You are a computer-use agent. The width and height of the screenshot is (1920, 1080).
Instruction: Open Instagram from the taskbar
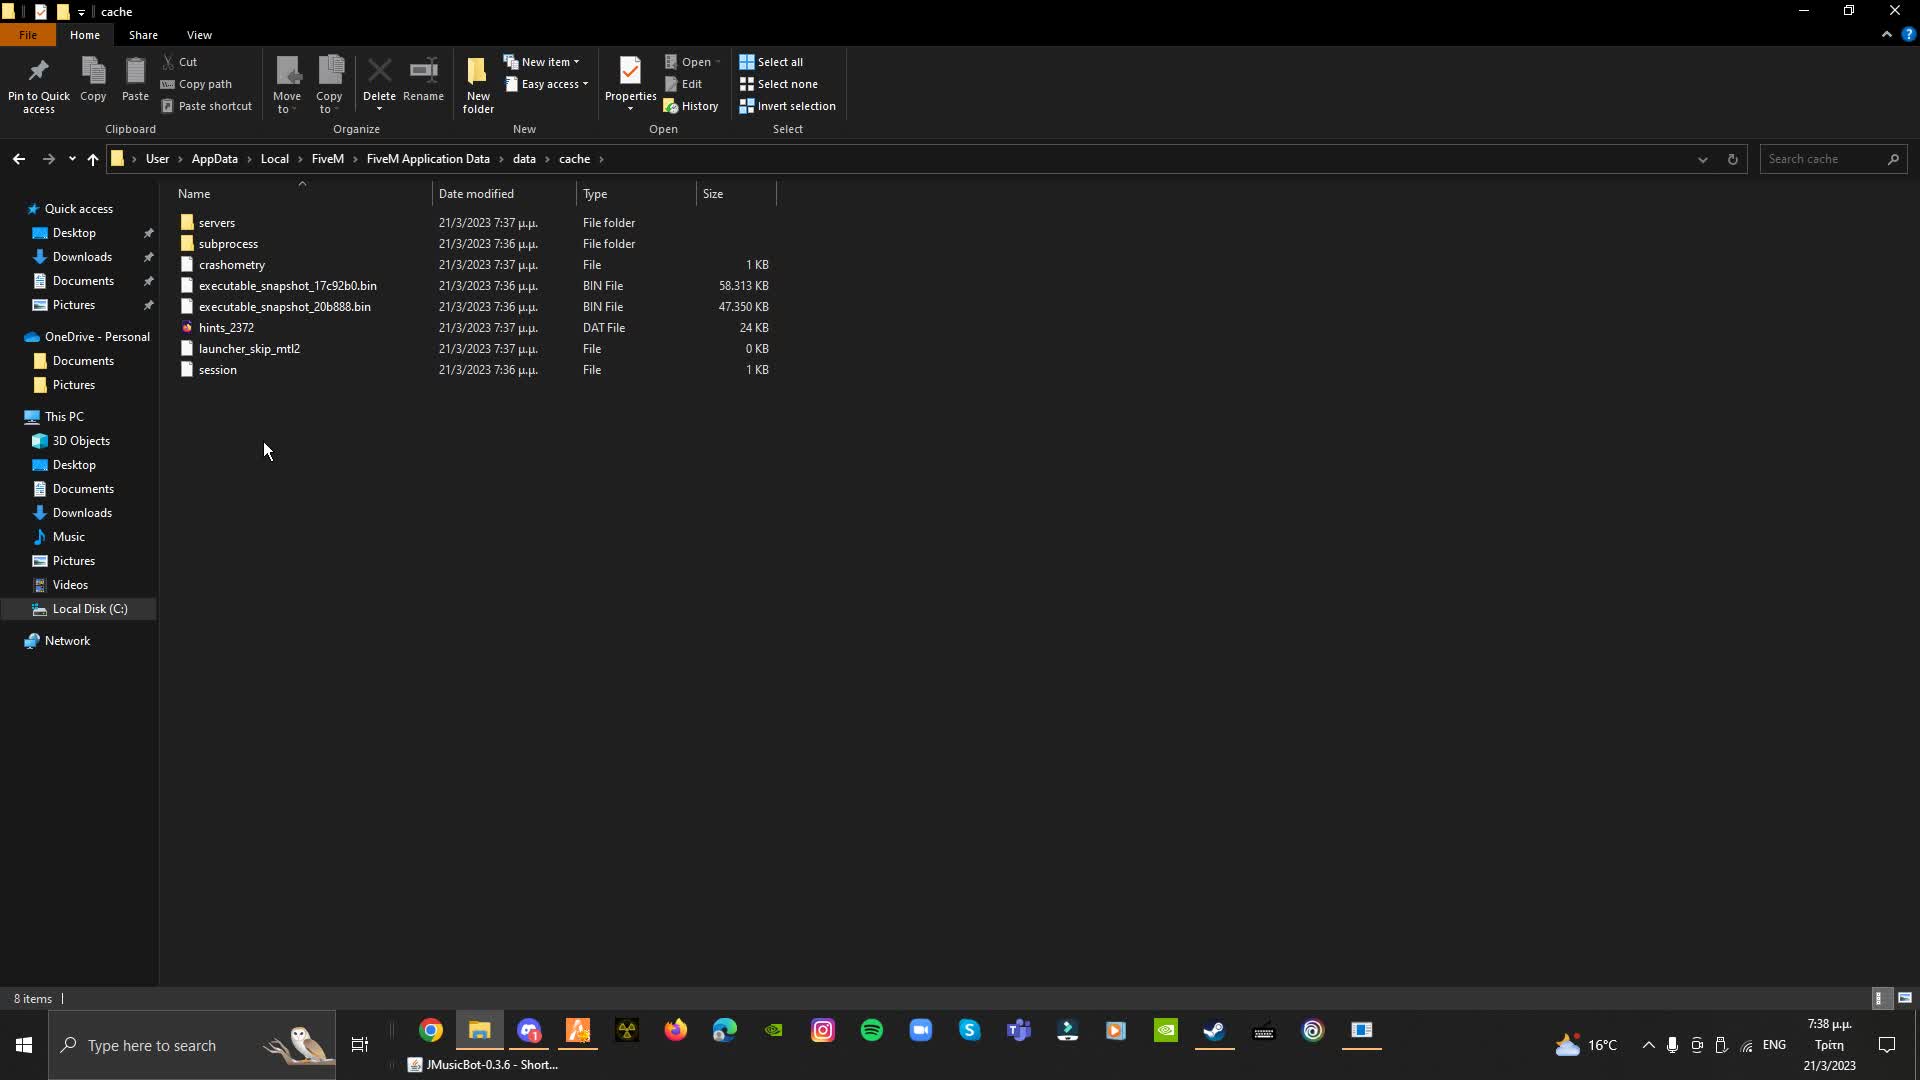pyautogui.click(x=822, y=1030)
